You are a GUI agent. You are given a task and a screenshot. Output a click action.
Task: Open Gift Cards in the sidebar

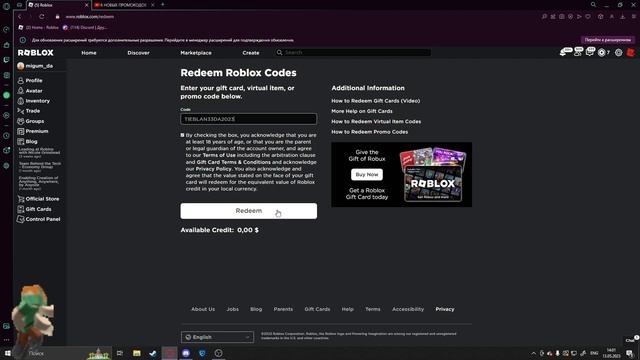point(34,209)
